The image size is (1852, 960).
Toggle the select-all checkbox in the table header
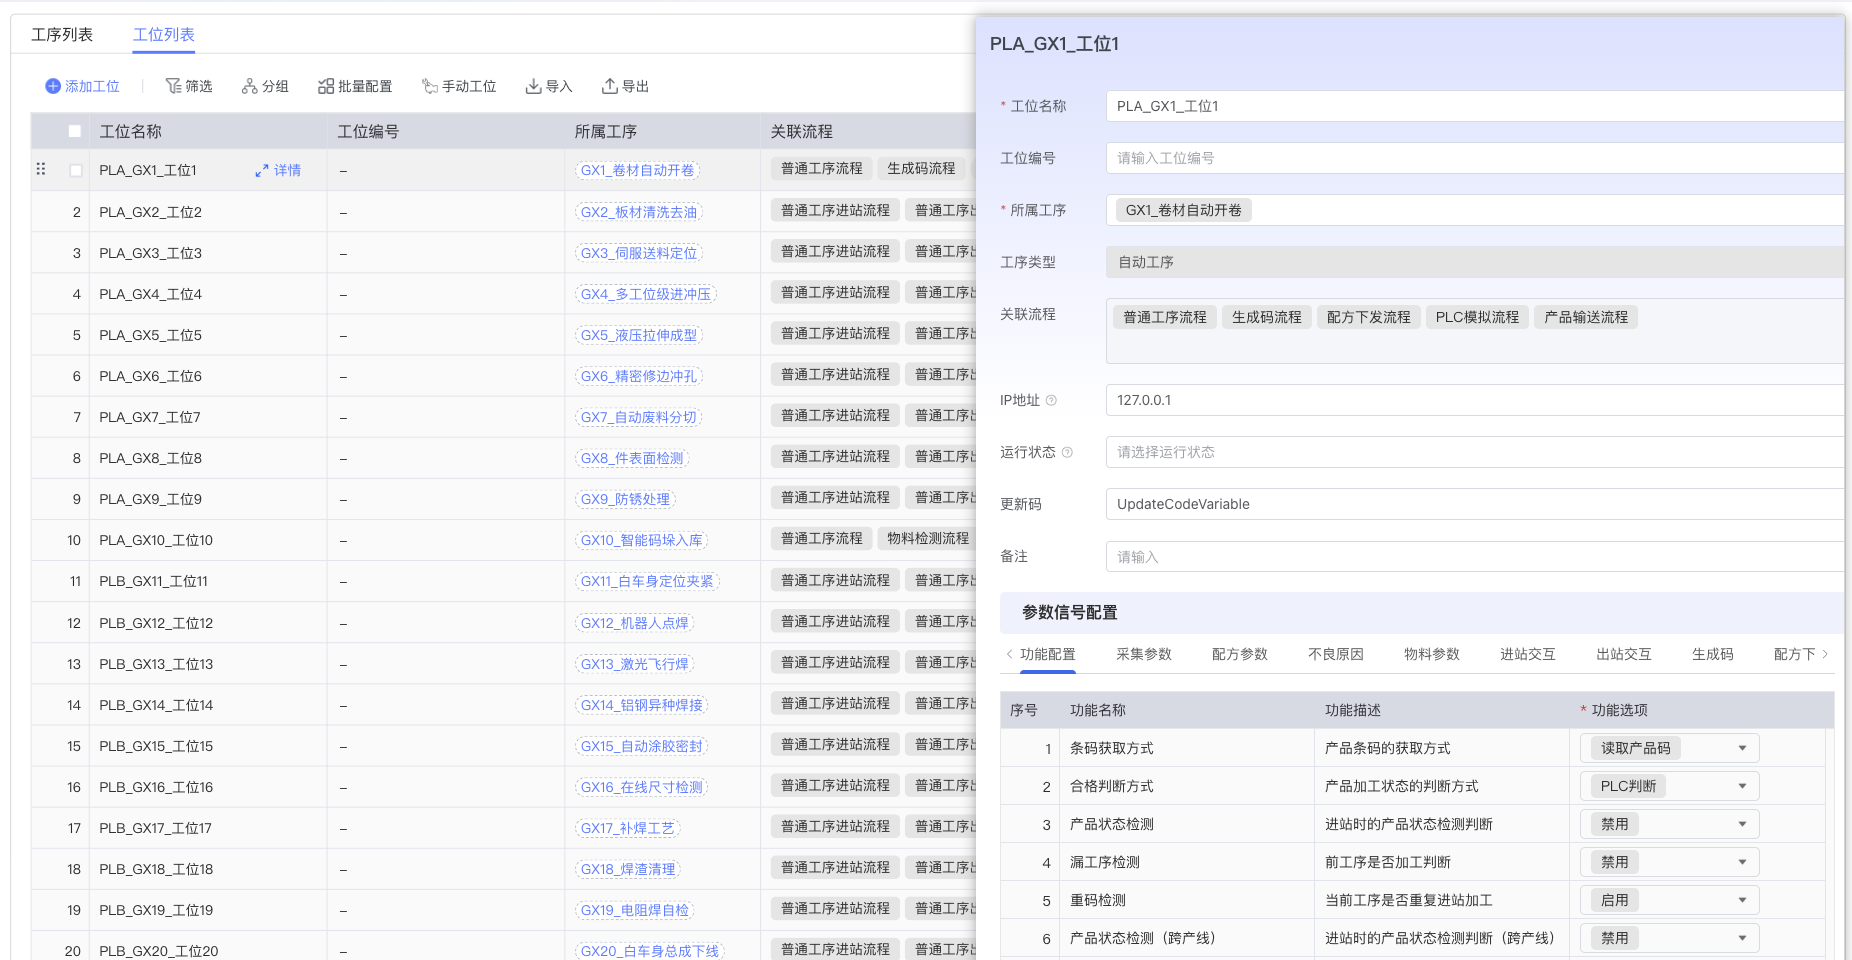[x=75, y=132]
